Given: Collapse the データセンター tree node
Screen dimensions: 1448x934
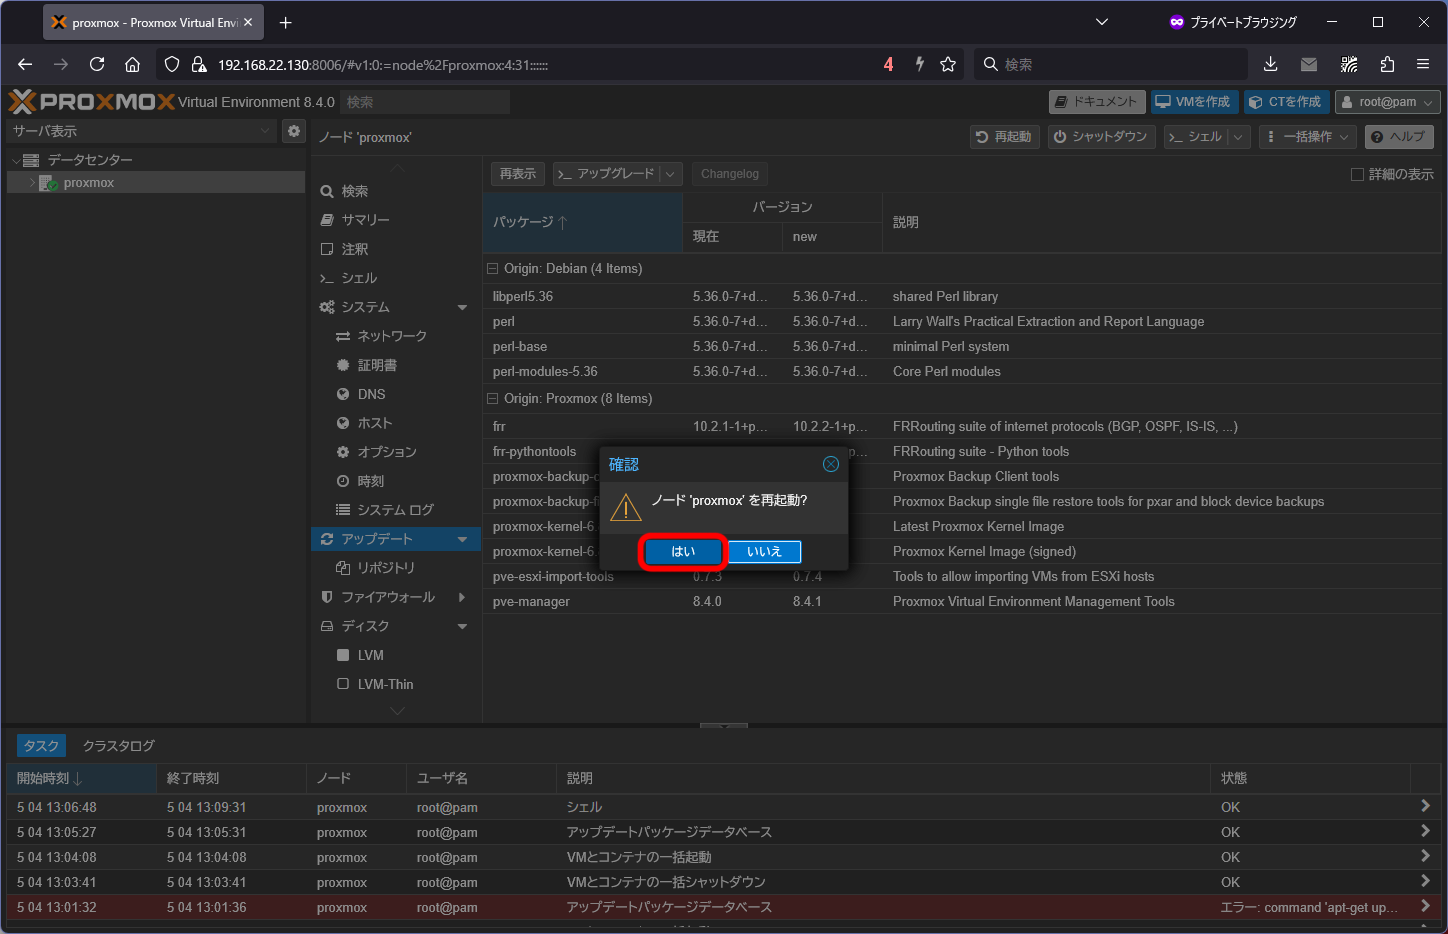Looking at the screenshot, I should click(x=16, y=160).
